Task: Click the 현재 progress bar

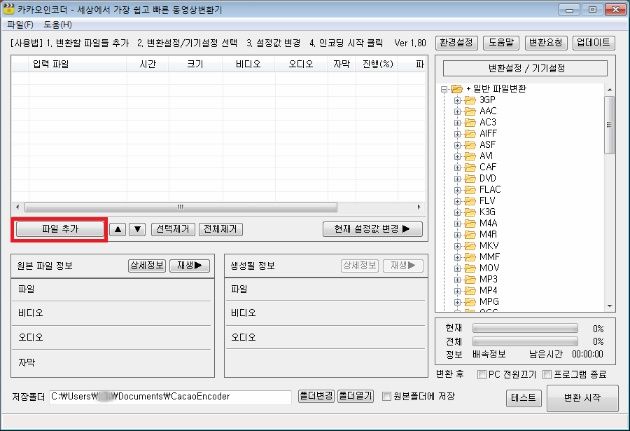Action: [525, 329]
